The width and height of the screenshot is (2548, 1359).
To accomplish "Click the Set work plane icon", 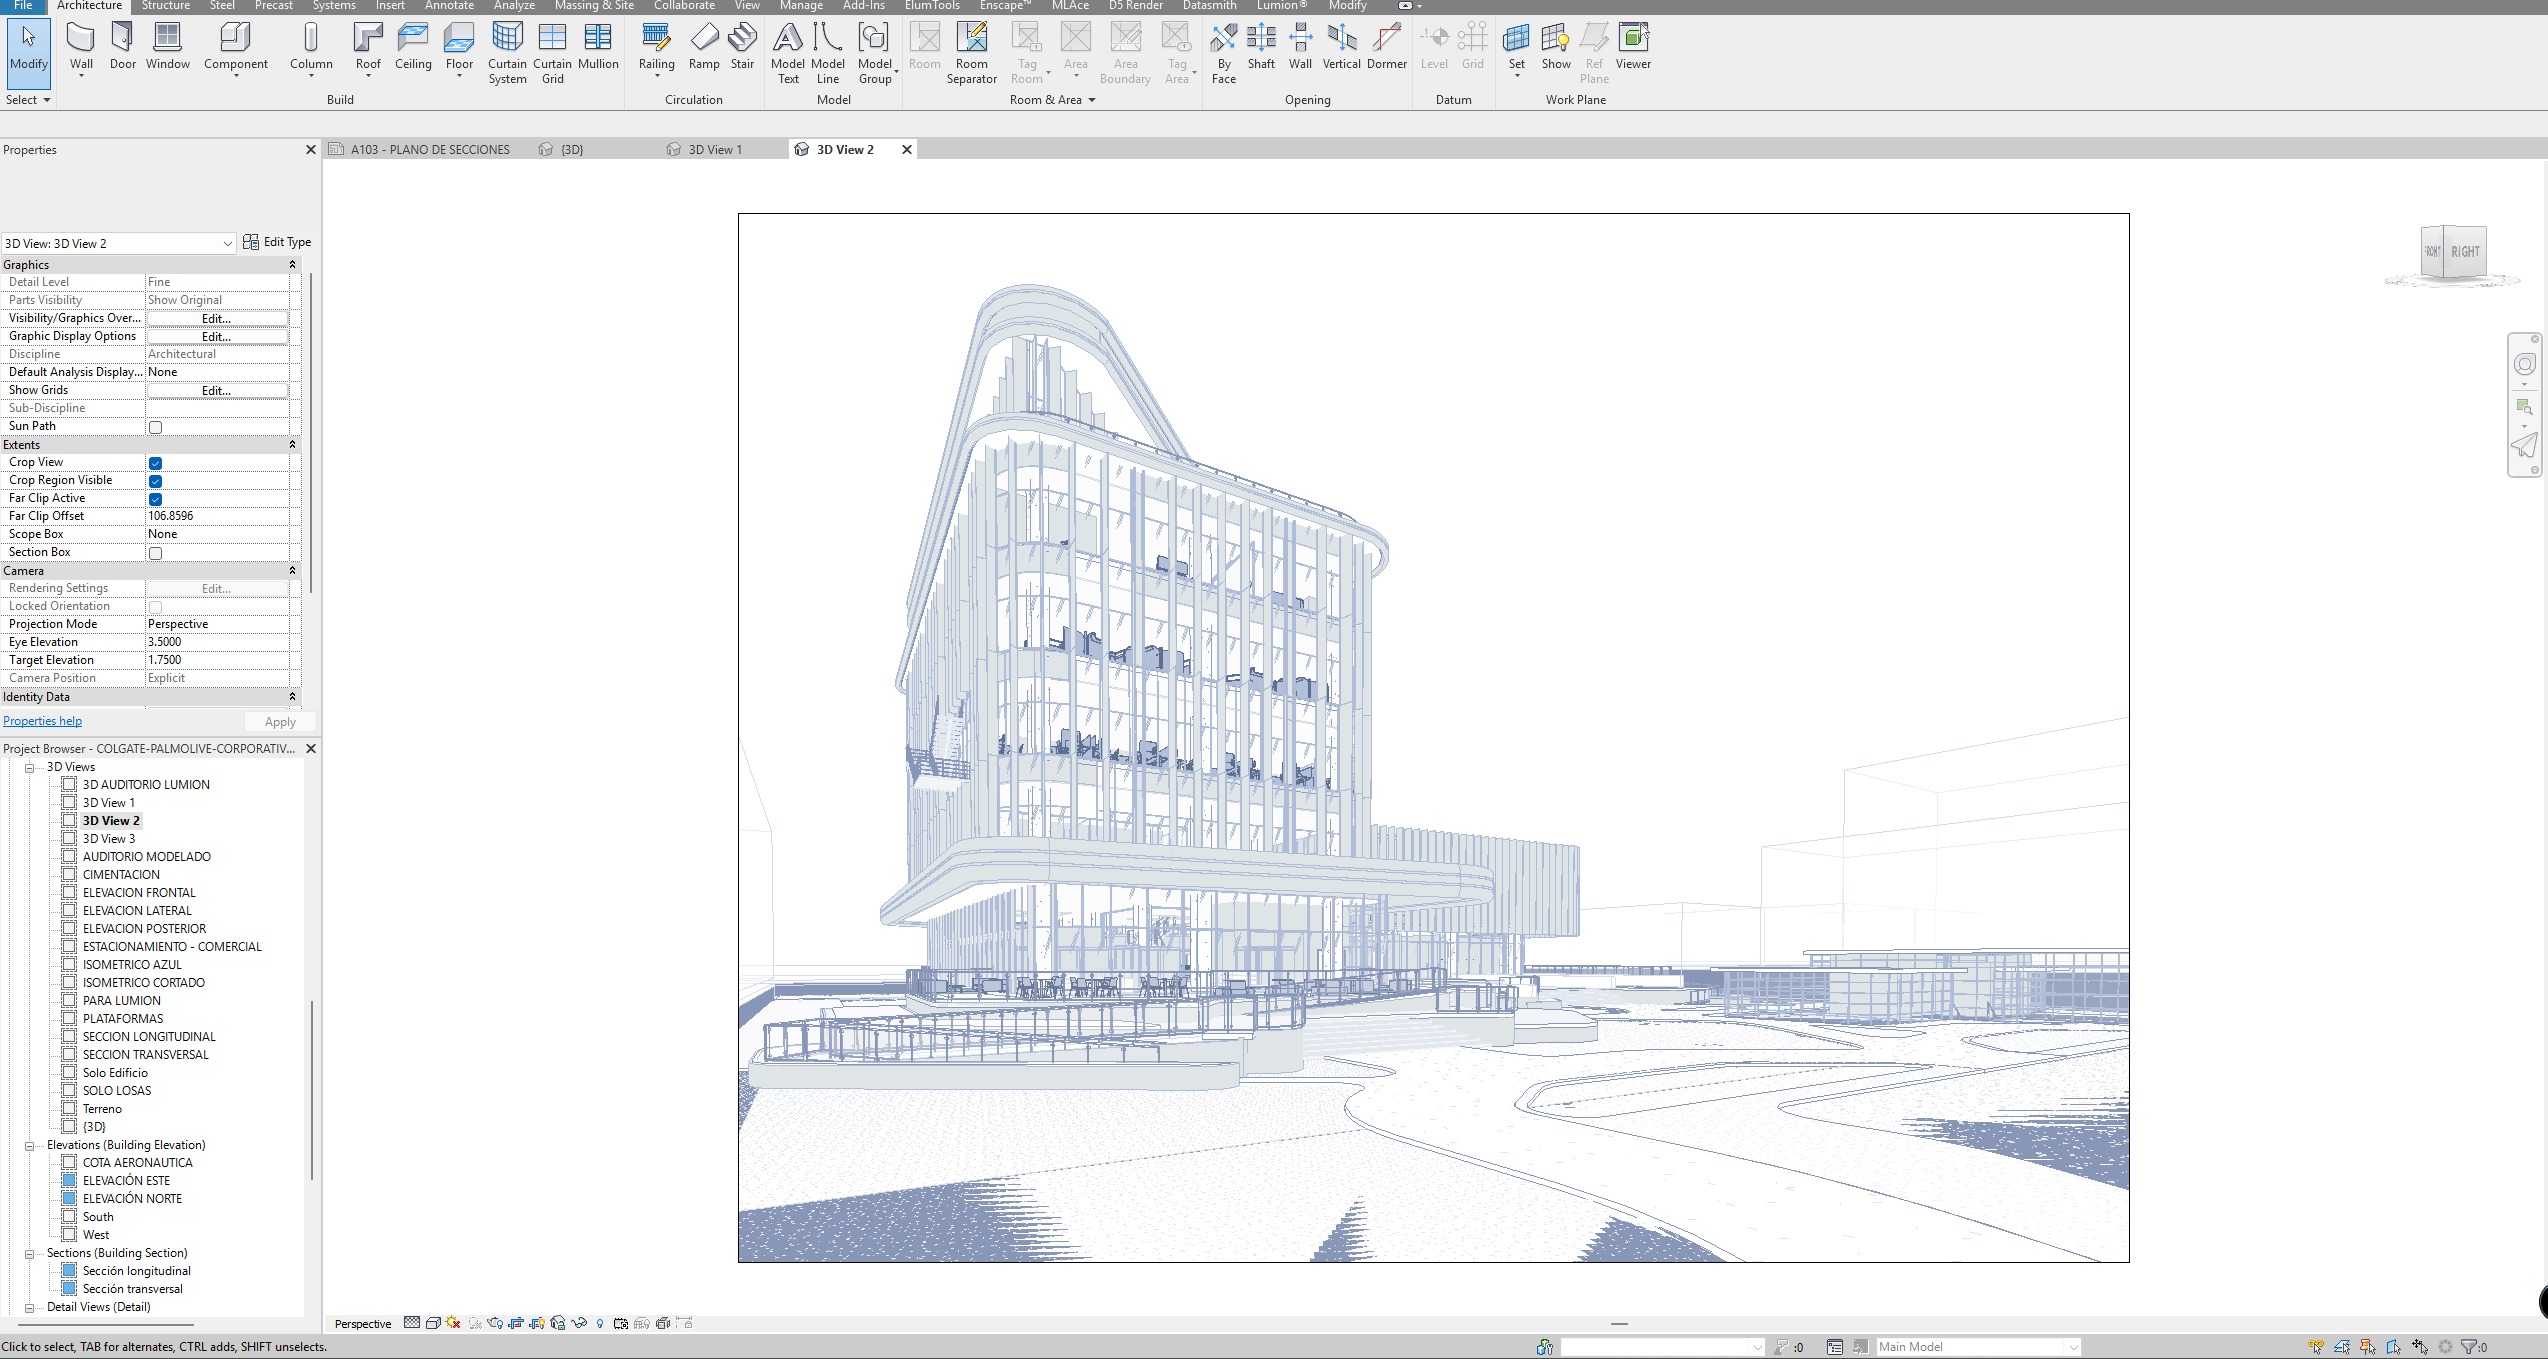I will [1516, 47].
